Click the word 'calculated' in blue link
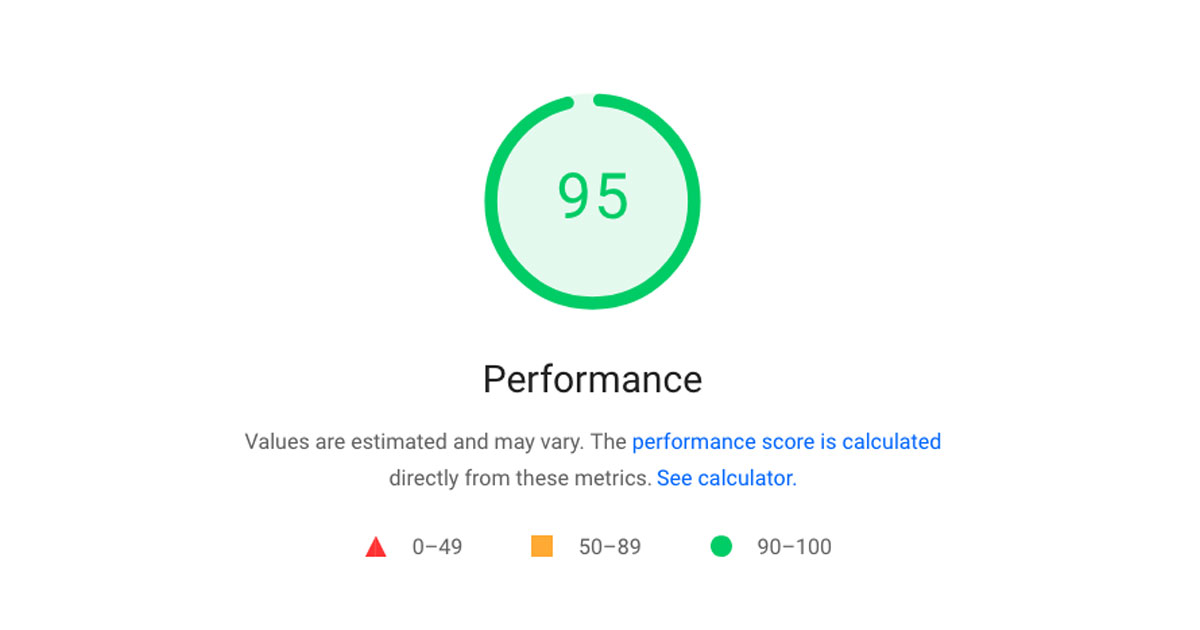 click(x=892, y=442)
